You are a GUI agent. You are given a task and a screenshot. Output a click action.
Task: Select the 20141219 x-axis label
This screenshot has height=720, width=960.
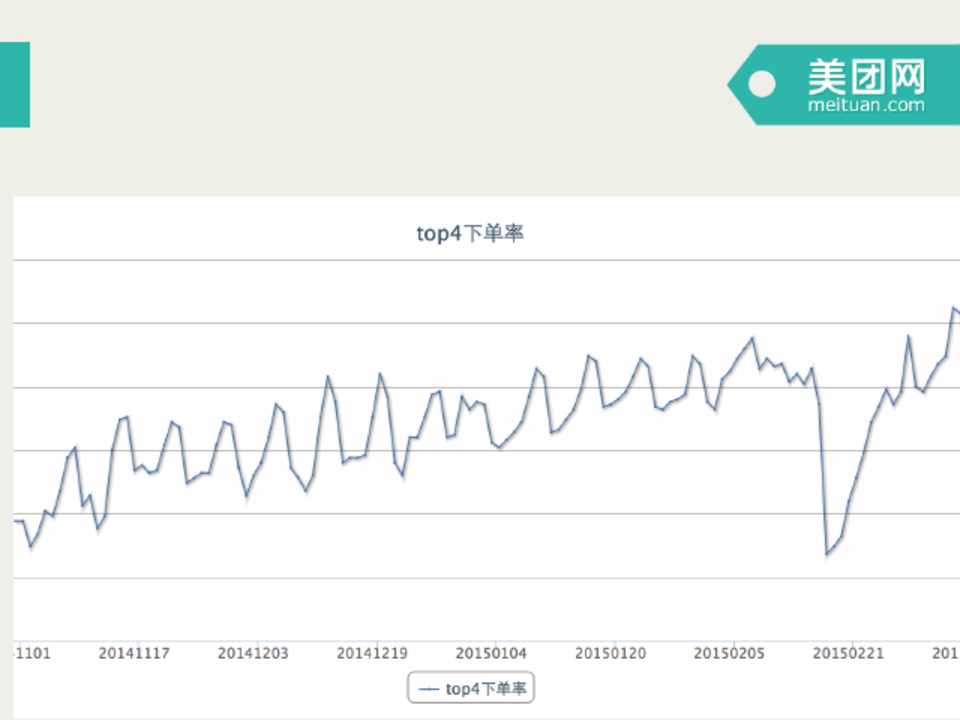point(372,654)
